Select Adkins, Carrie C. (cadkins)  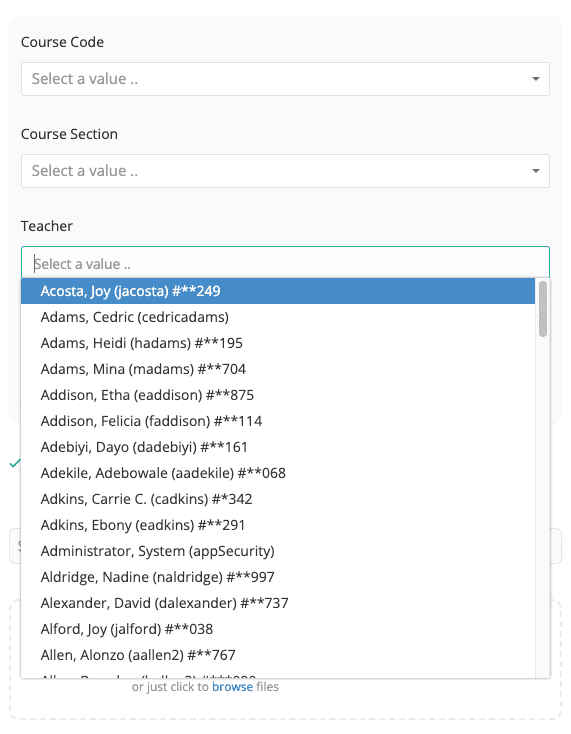click(x=278, y=499)
